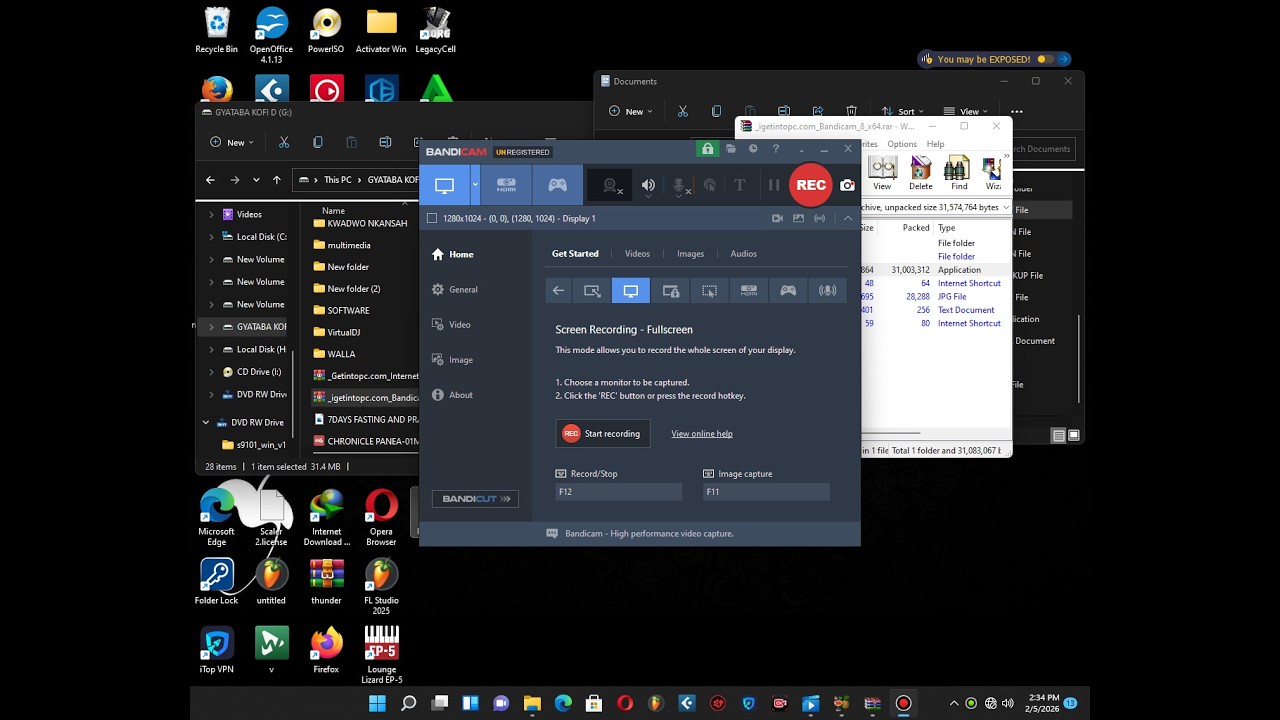Toggle the webcam overlay in Bandicam
The height and width of the screenshot is (720, 1280).
point(610,185)
